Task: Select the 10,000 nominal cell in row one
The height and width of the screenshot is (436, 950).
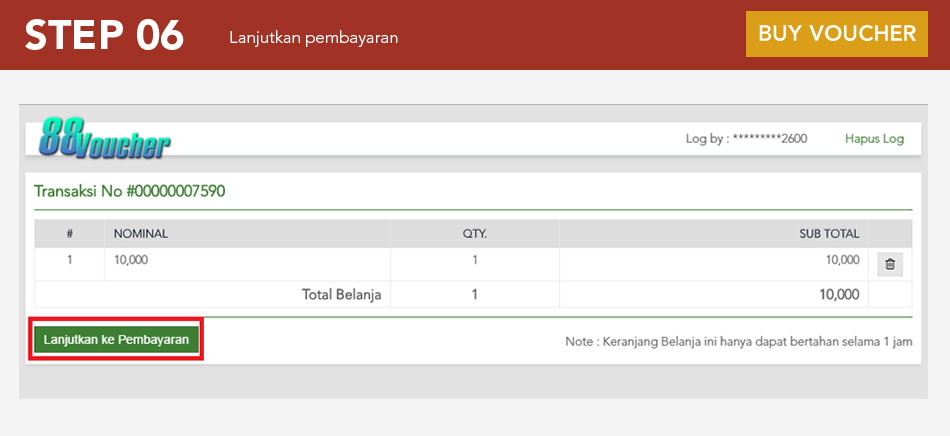Action: (133, 260)
